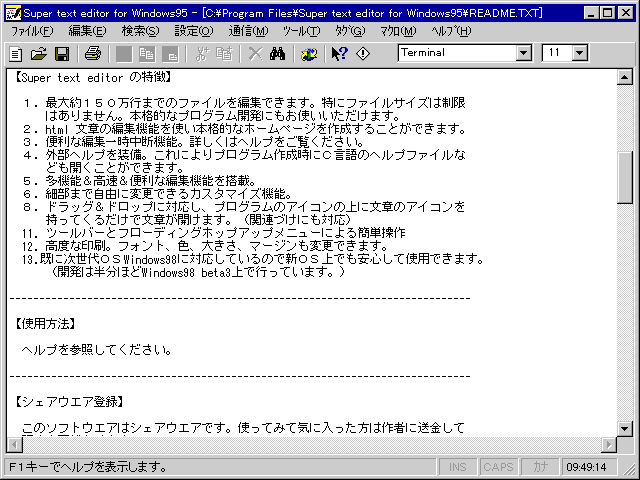The height and width of the screenshot is (480, 640).
Task: Click the heading 【使用方法】
Action: [x=45, y=324]
